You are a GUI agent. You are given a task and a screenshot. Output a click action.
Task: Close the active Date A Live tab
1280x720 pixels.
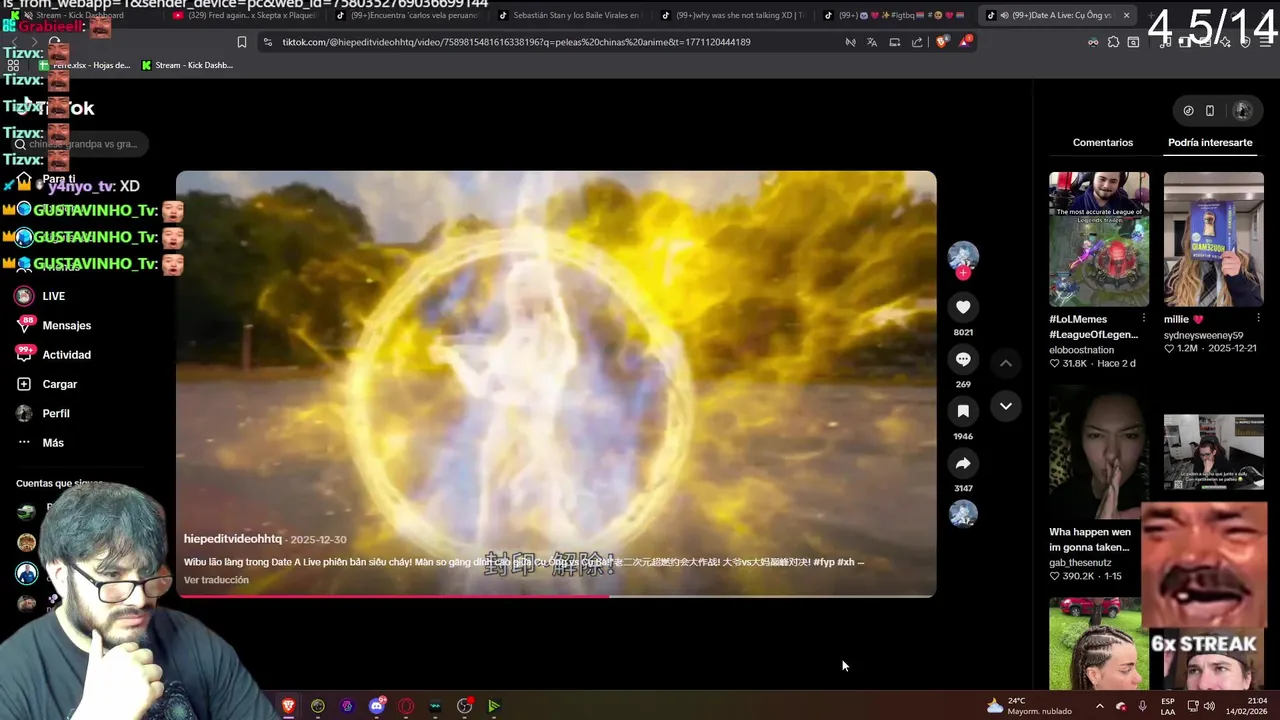point(1126,15)
